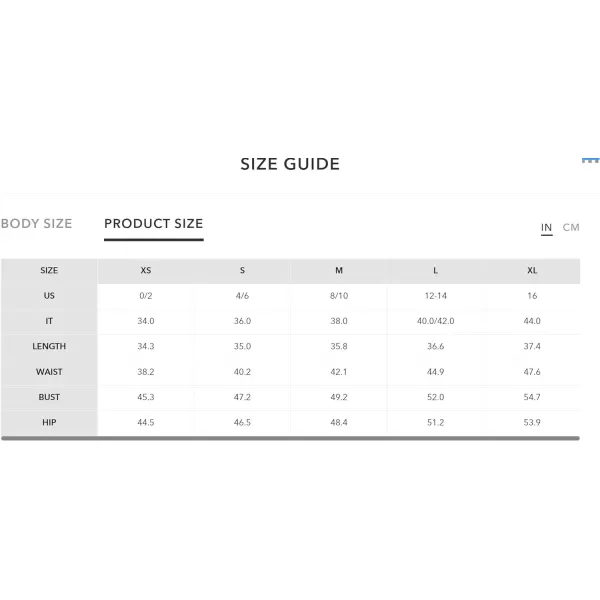Click the SIZE GUIDE heading
This screenshot has height=600, width=600.
tap(290, 164)
